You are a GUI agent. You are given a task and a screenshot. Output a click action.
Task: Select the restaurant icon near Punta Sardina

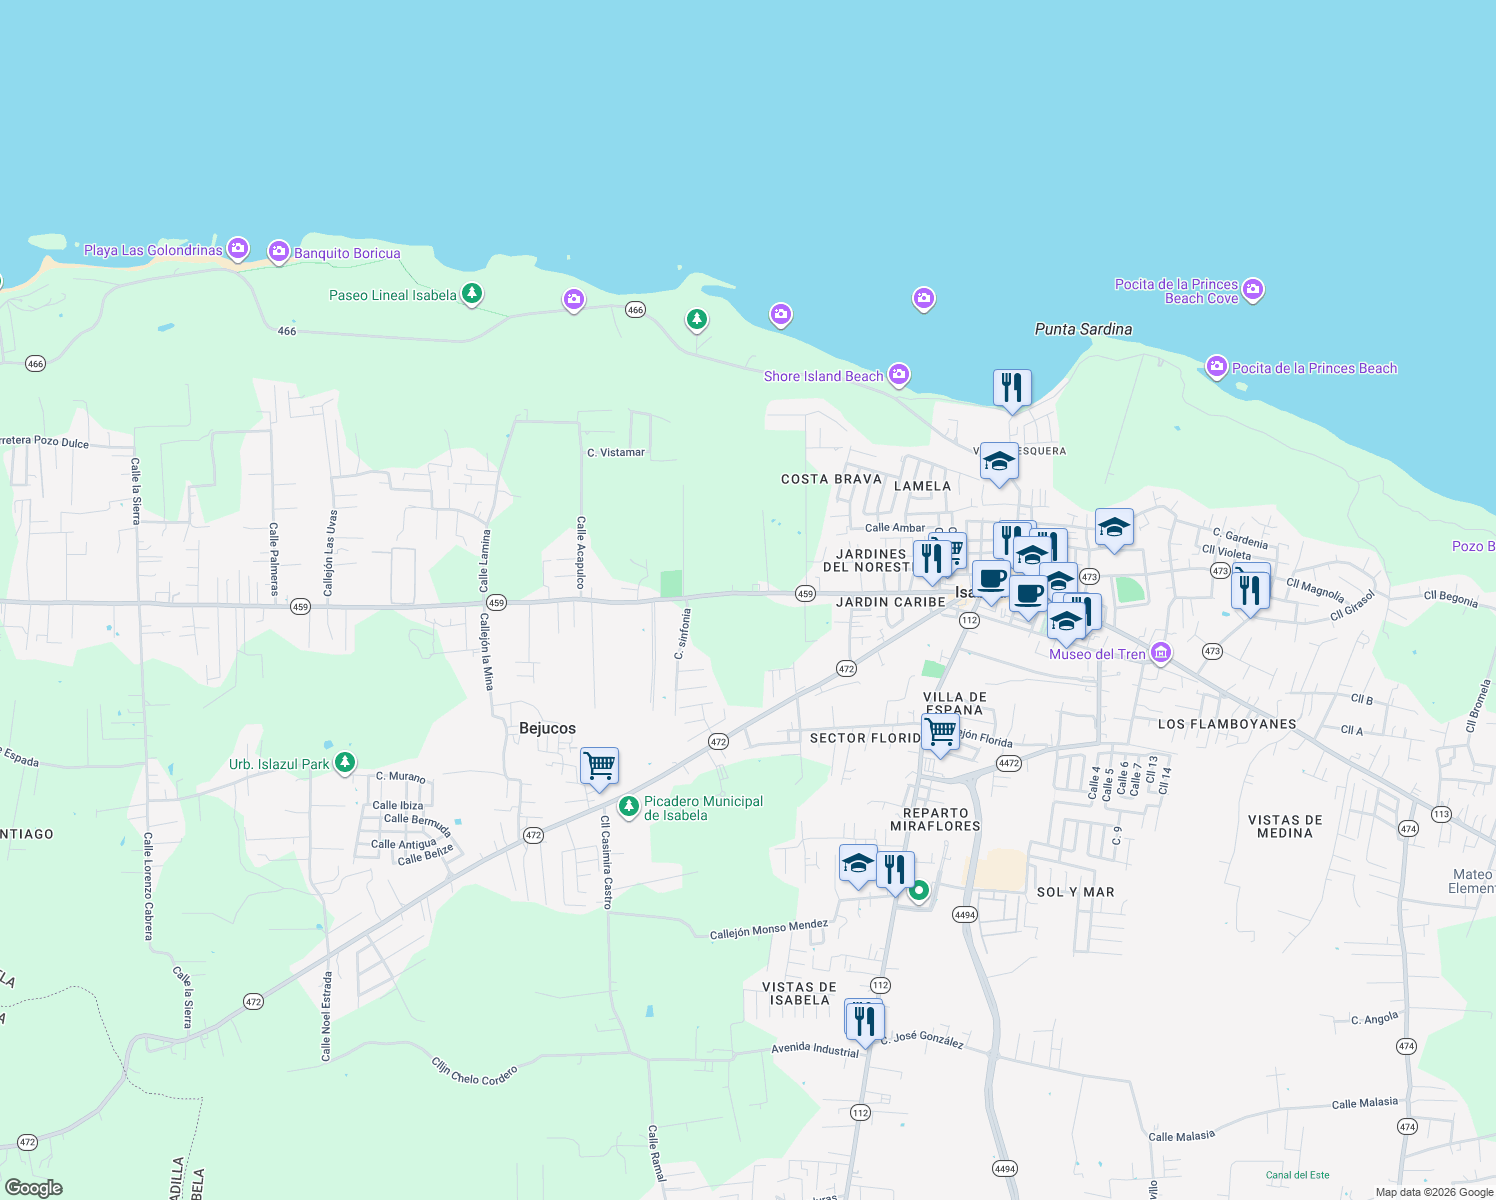pyautogui.click(x=1011, y=388)
